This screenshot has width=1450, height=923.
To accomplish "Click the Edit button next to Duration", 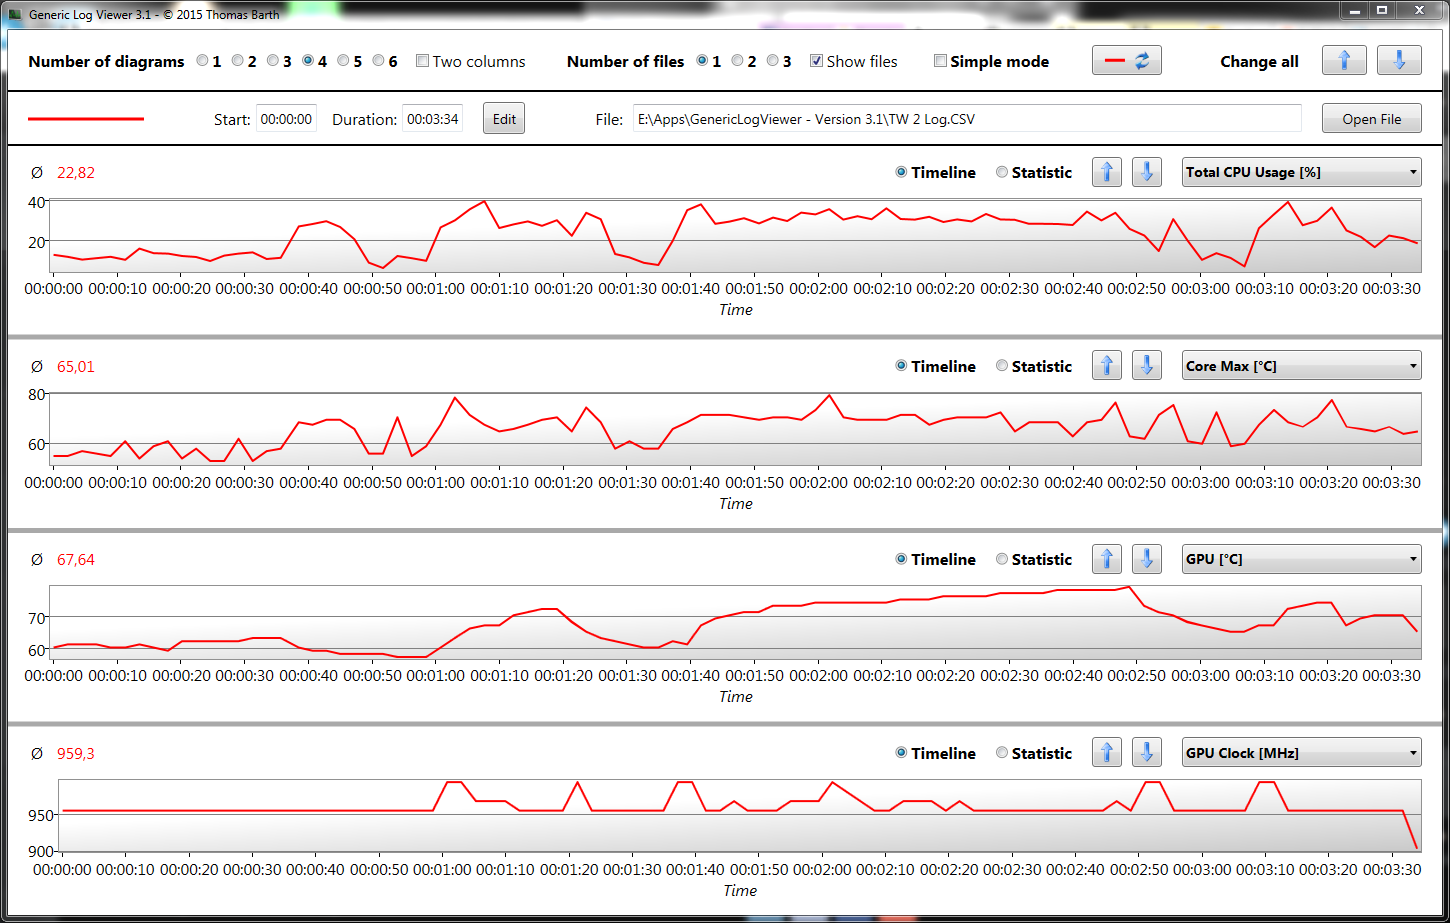I will click(504, 119).
